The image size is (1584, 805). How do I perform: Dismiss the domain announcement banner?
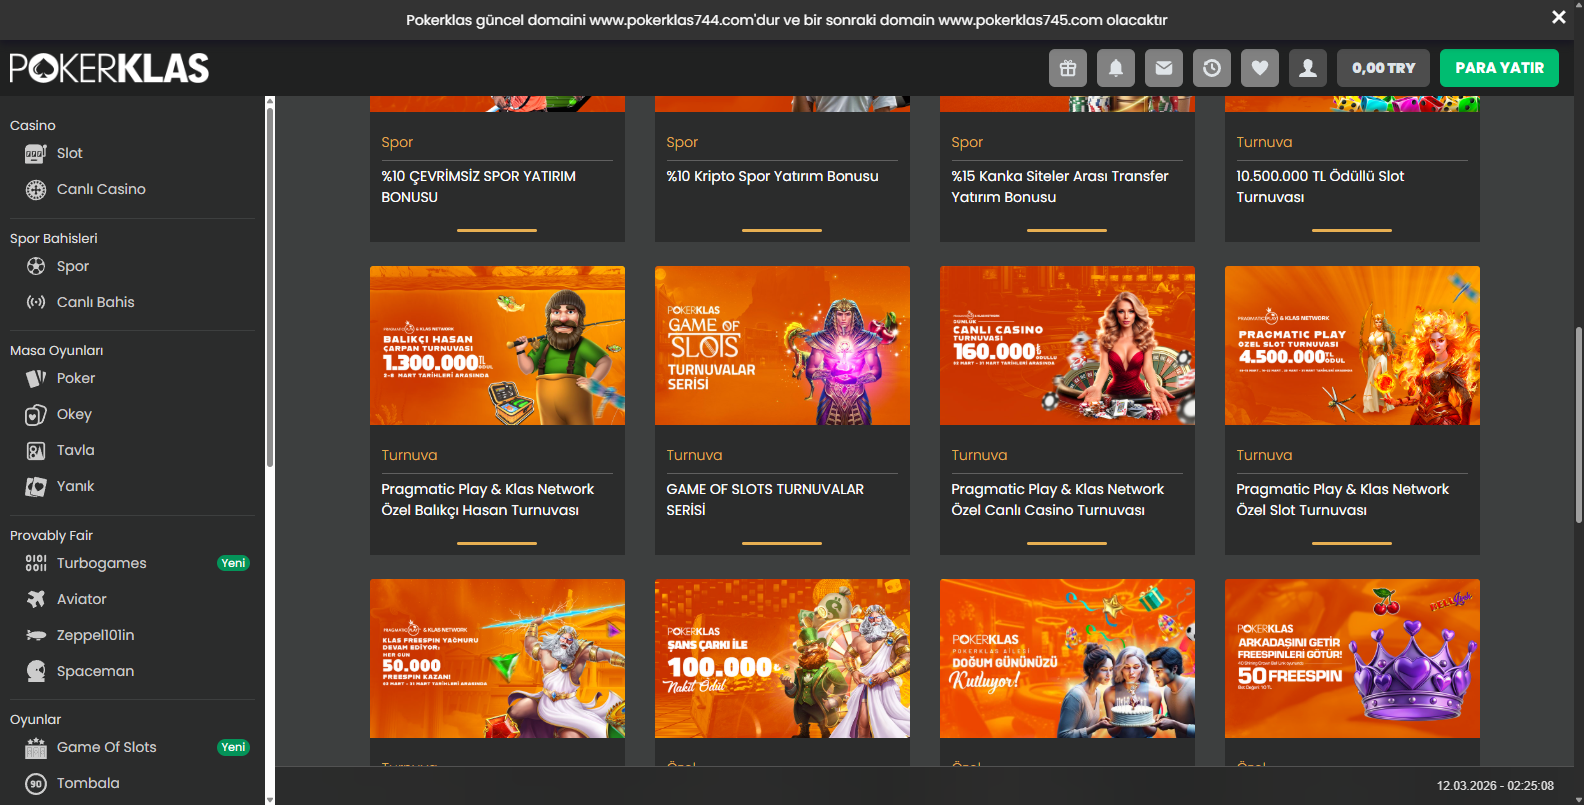[1558, 17]
